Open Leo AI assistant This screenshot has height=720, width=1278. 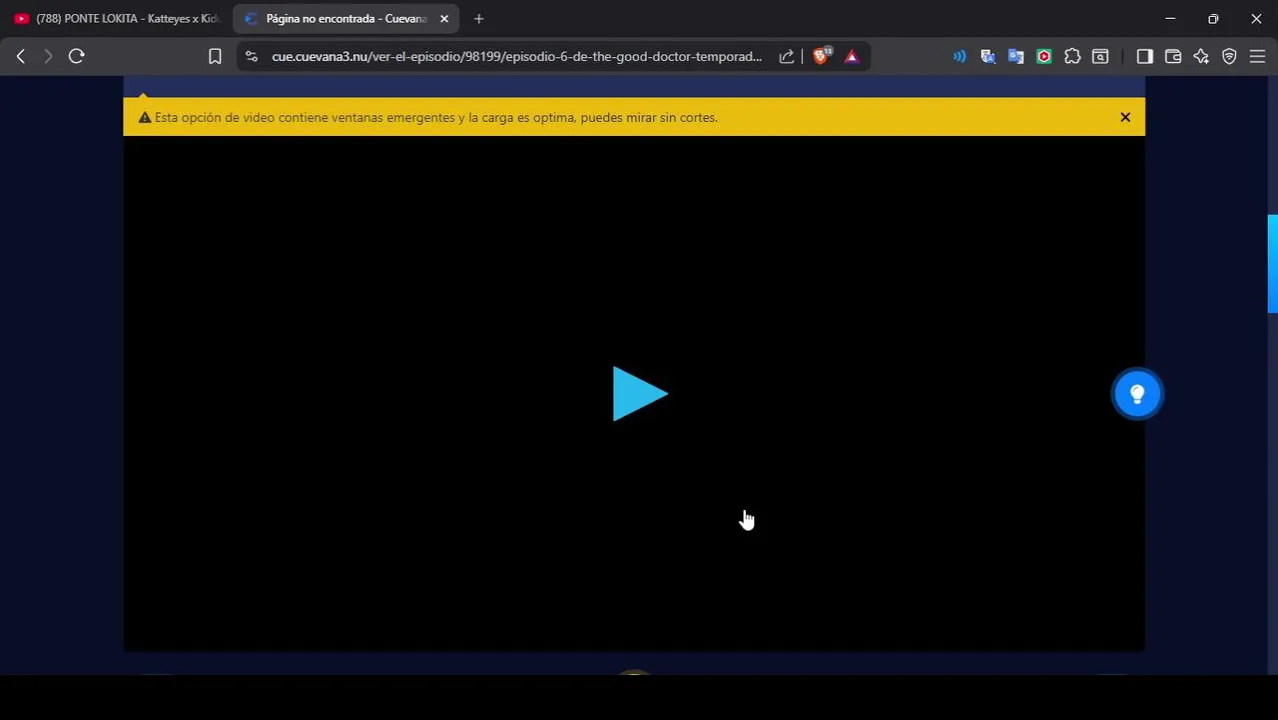[x=1201, y=57]
